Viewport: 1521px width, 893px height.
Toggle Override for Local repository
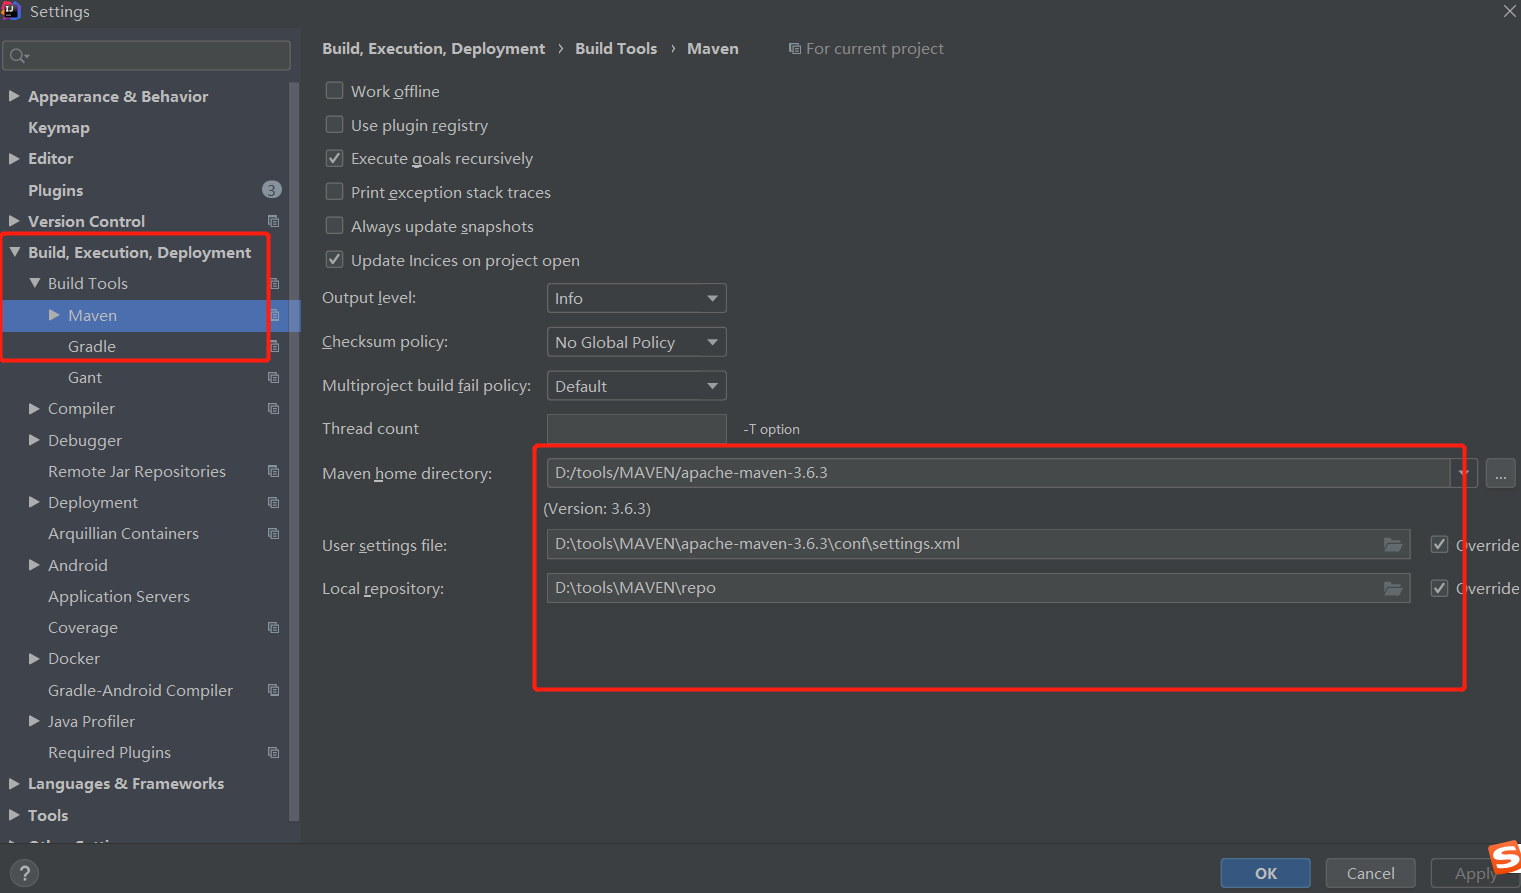point(1440,588)
